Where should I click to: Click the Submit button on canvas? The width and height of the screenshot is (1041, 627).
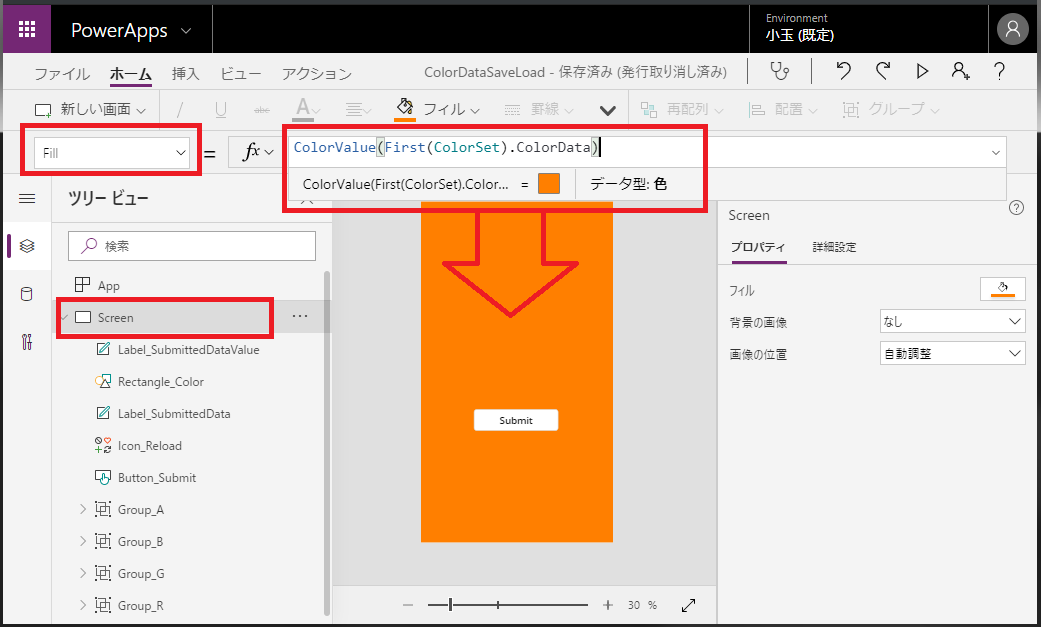tap(516, 420)
